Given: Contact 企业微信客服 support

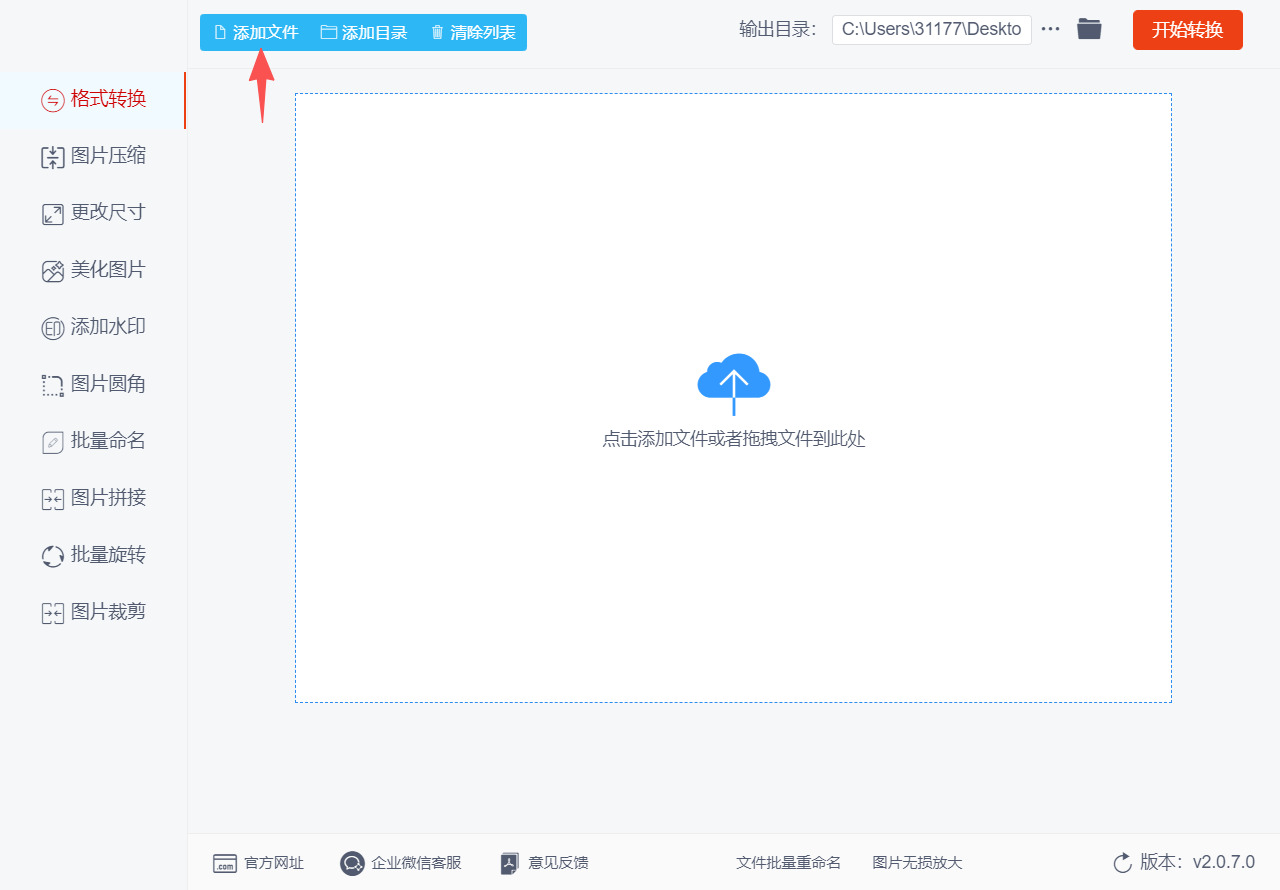Looking at the screenshot, I should tap(401, 863).
